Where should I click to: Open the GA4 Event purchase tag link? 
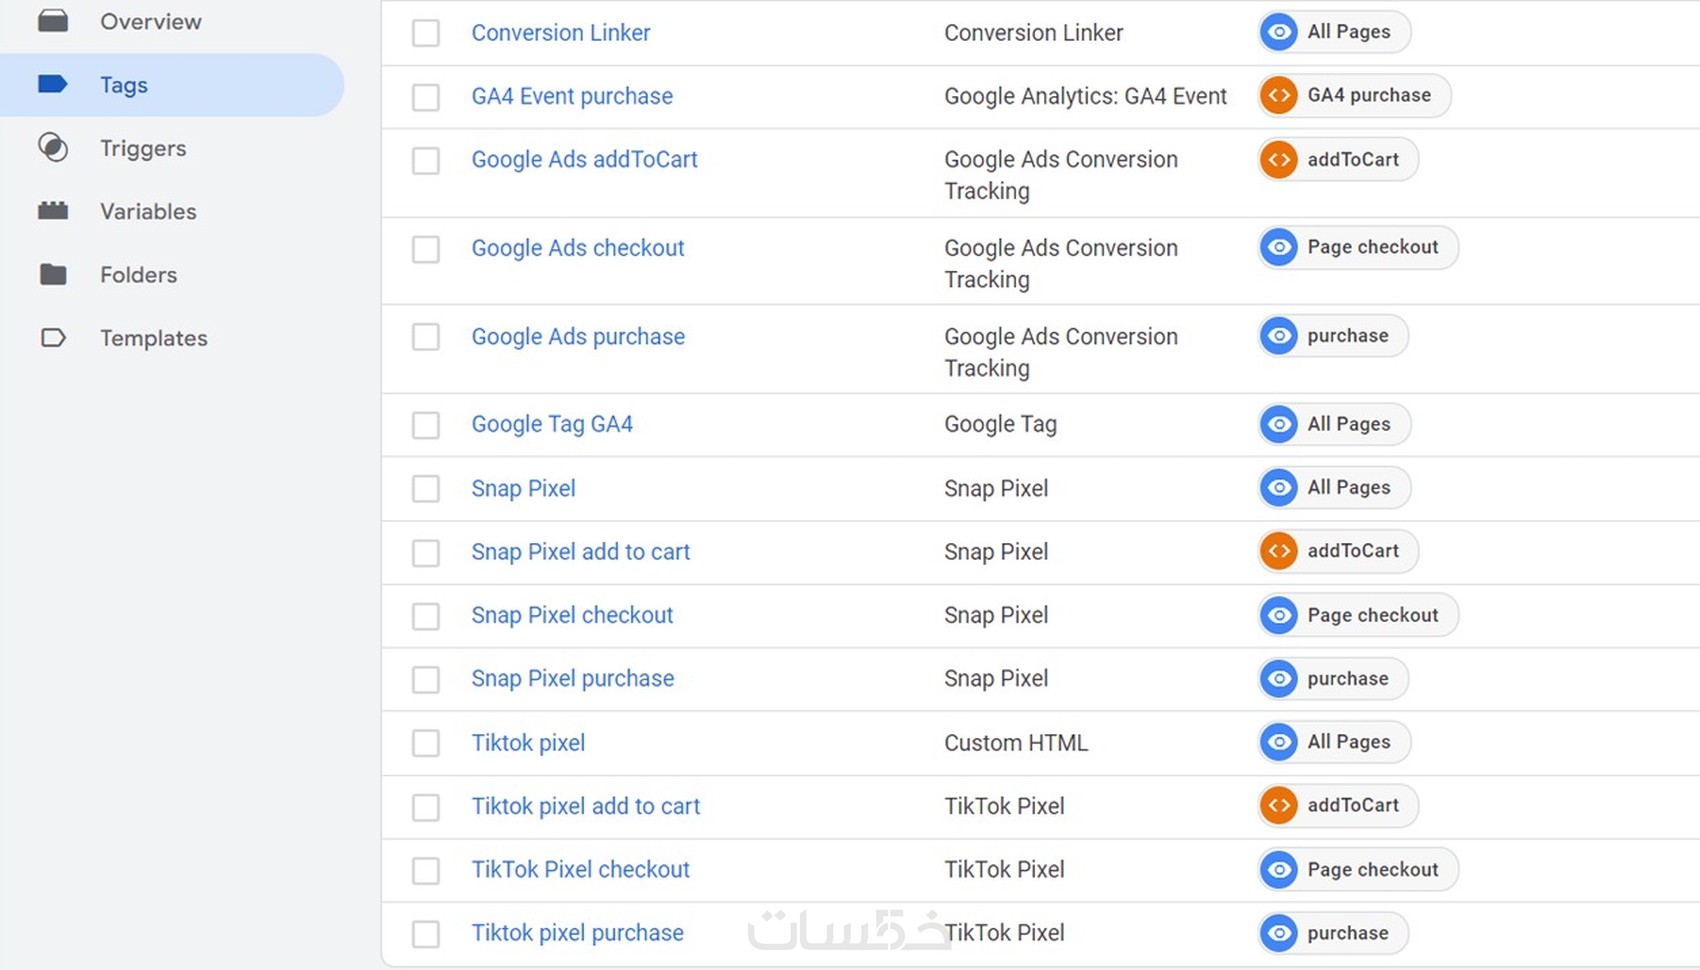(572, 96)
